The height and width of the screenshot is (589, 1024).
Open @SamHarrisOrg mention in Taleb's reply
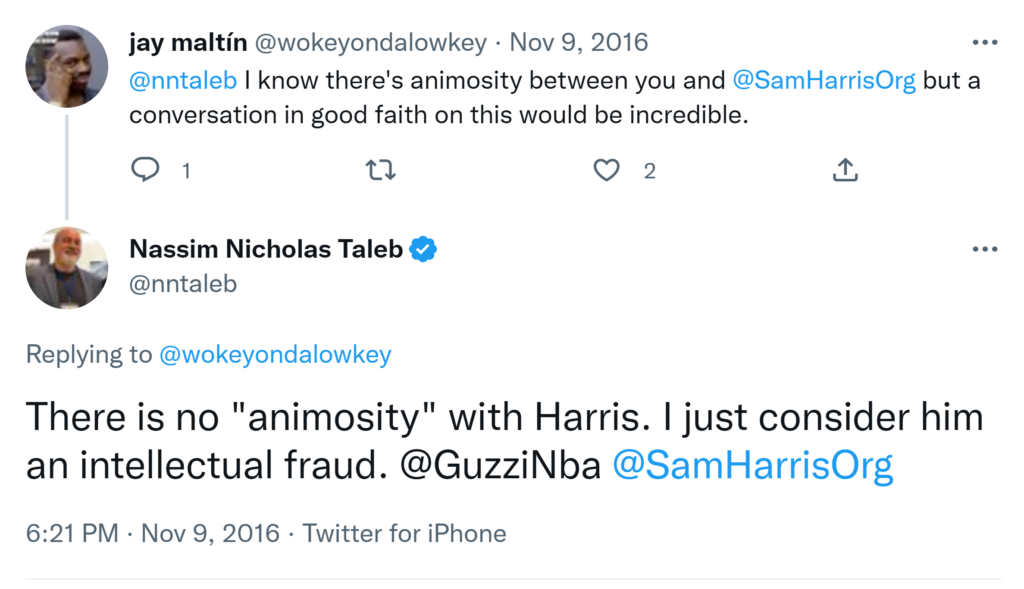tap(752, 466)
